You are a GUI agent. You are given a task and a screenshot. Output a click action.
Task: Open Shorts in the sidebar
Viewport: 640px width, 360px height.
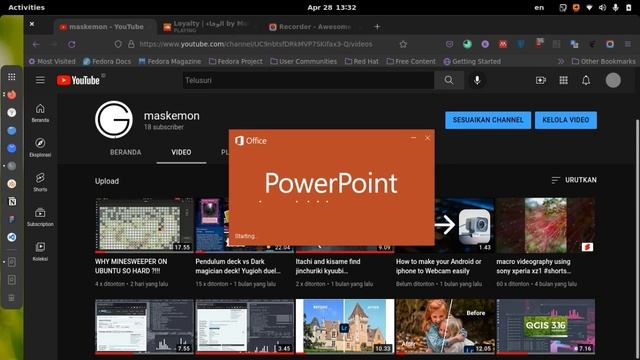click(40, 182)
